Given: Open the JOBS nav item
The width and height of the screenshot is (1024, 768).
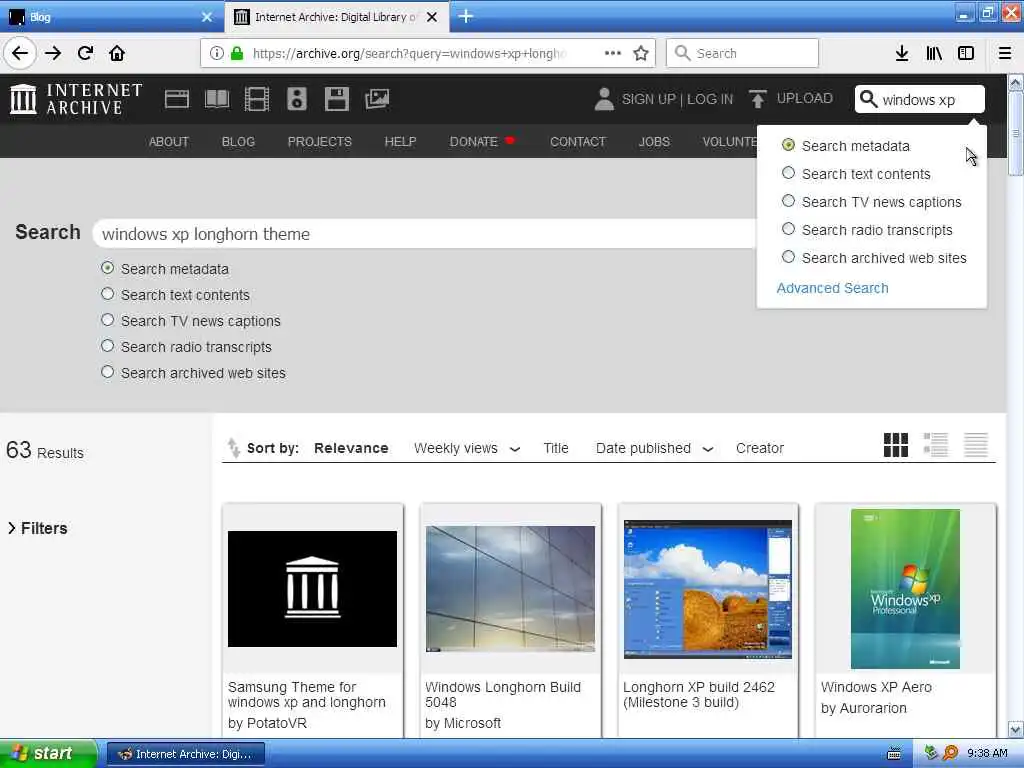Looking at the screenshot, I should (x=654, y=142).
